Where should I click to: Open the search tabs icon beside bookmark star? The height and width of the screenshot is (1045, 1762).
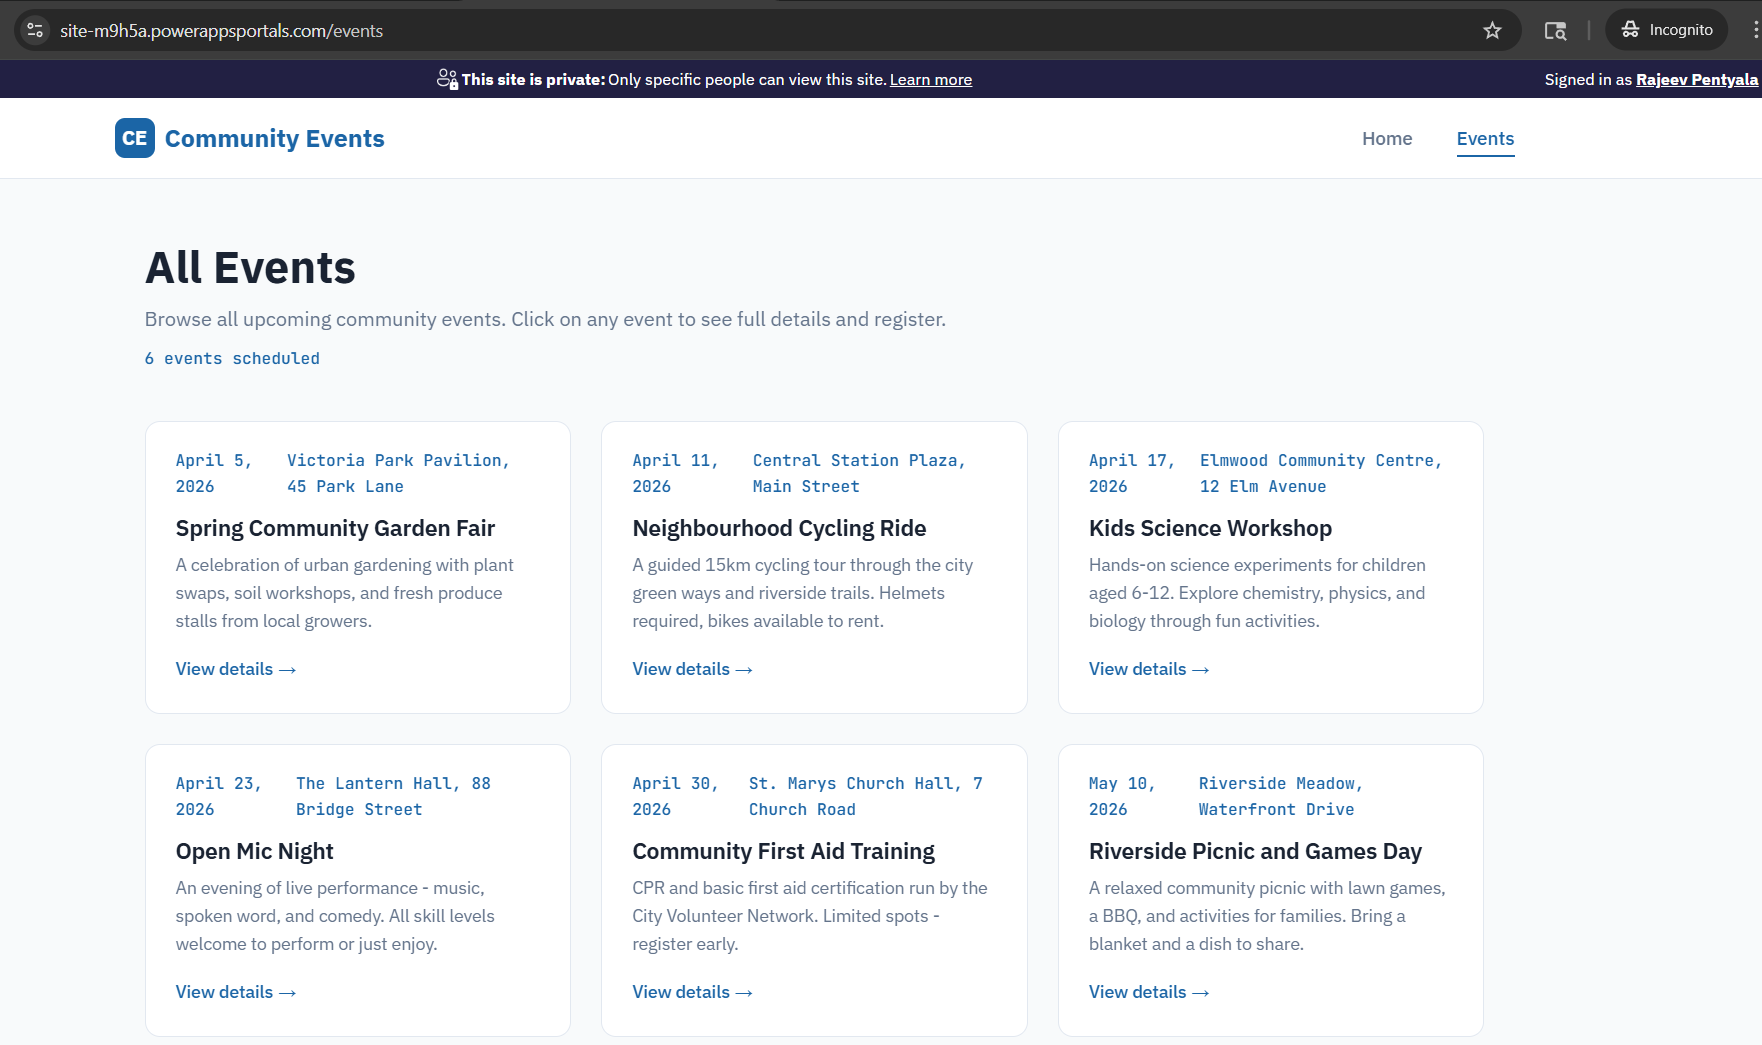[x=1554, y=31]
